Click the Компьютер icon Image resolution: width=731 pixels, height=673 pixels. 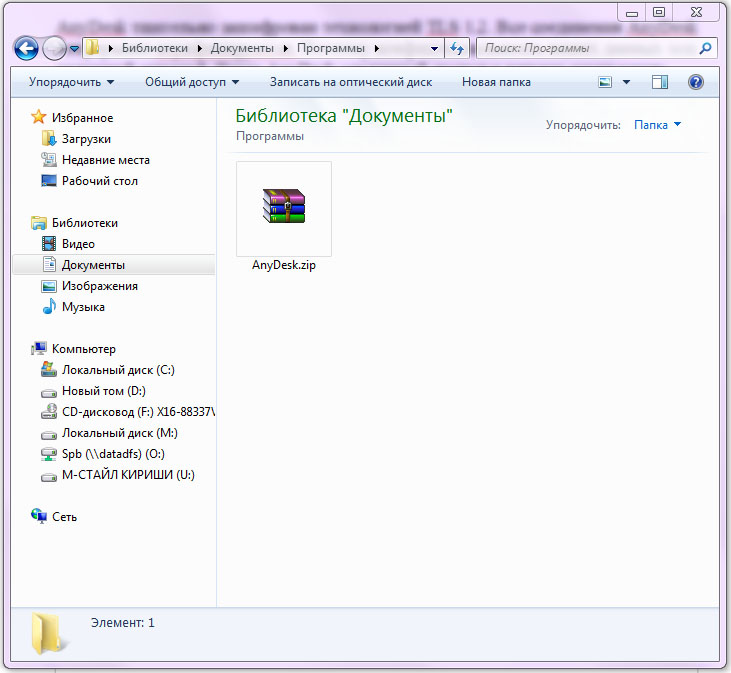pos(39,348)
